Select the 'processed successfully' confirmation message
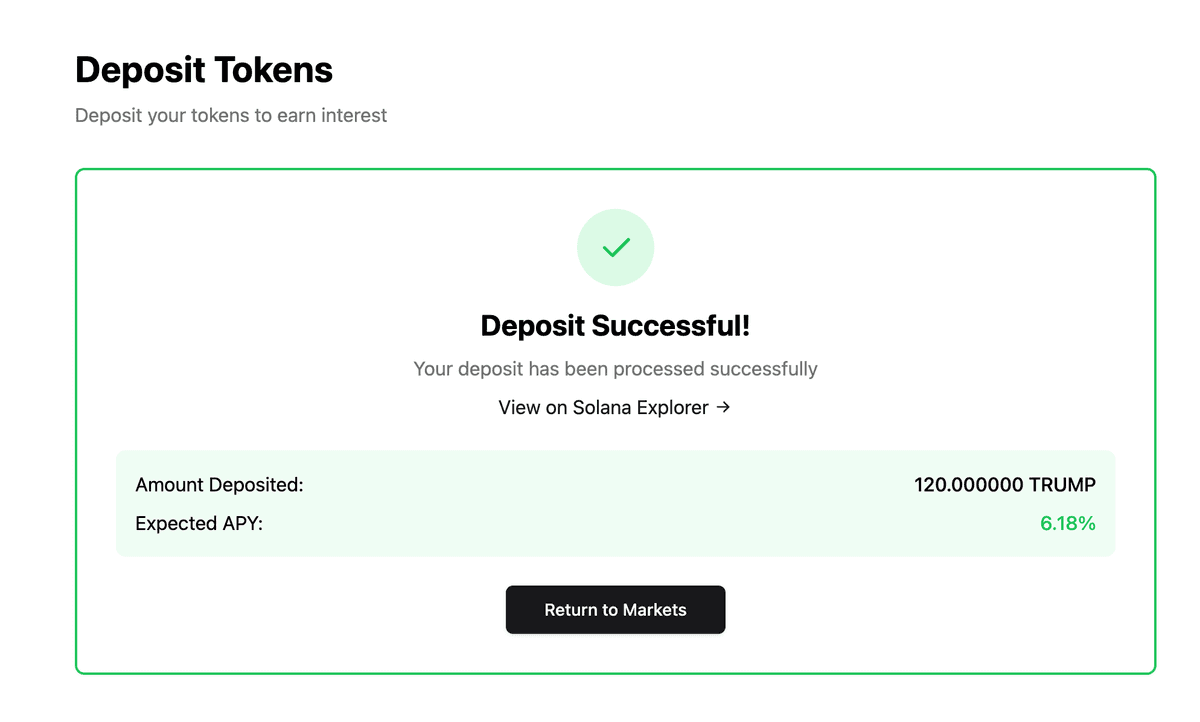 615,369
